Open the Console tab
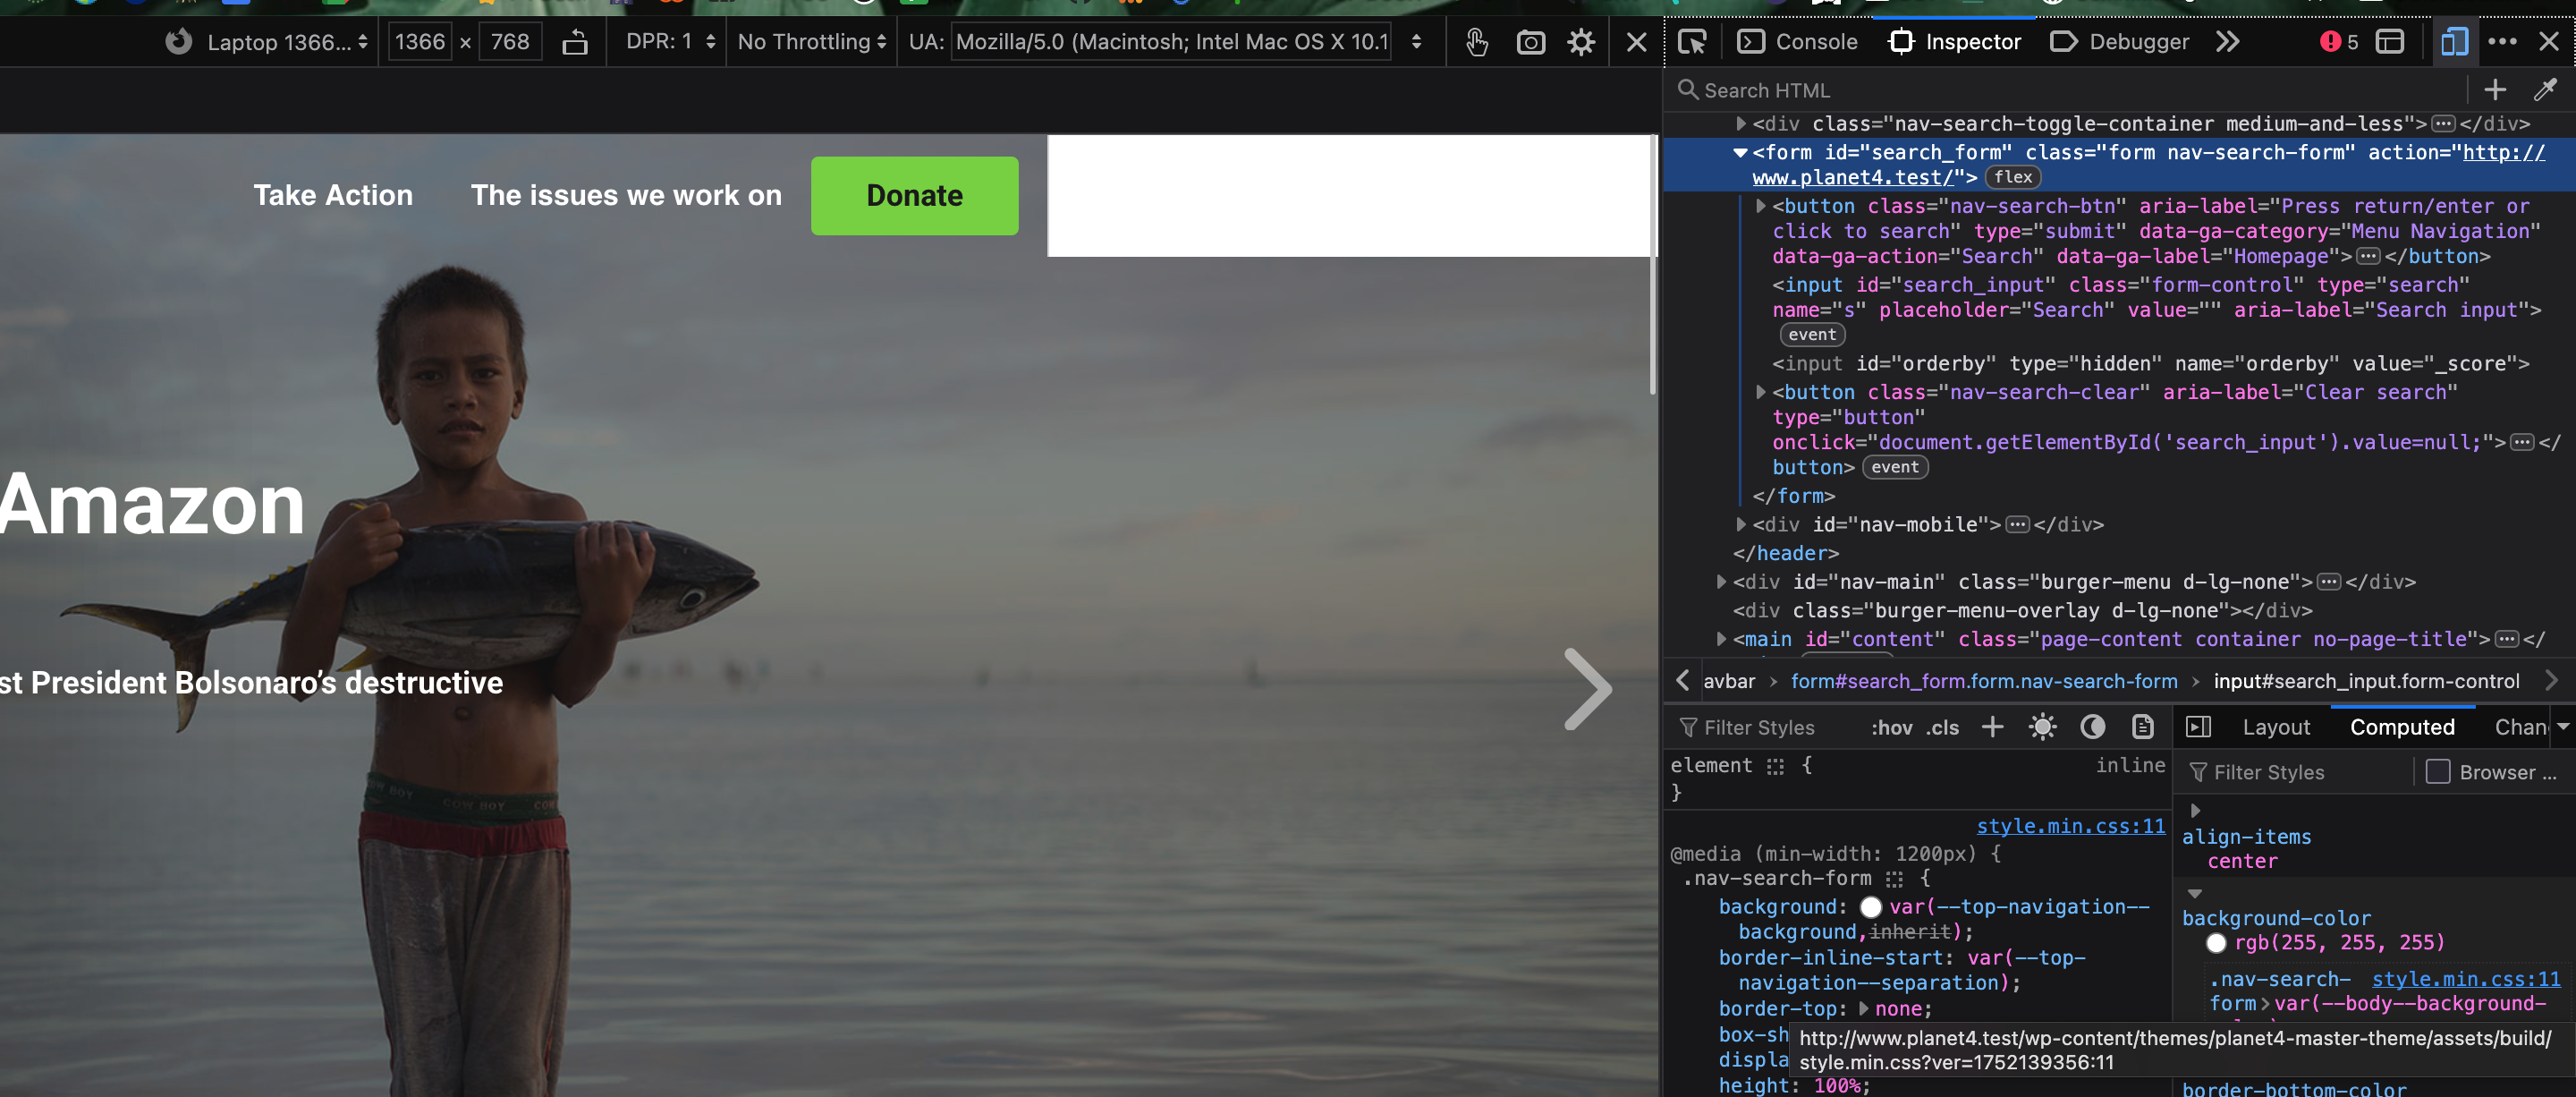2576x1097 pixels. [1797, 42]
